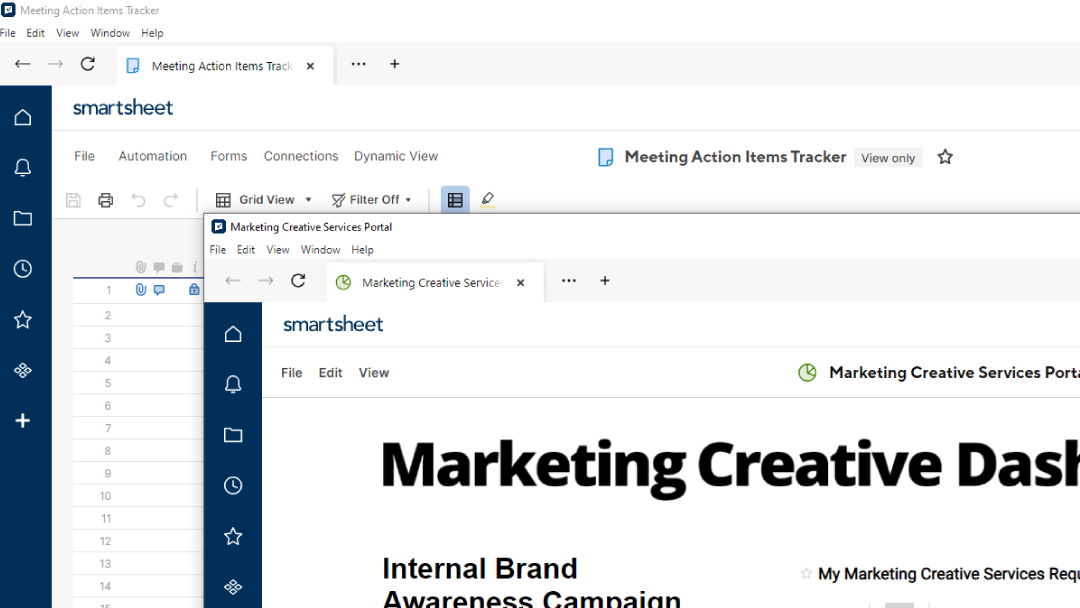
Task: Click the print icon in the Tracker toolbar
Action: click(106, 200)
